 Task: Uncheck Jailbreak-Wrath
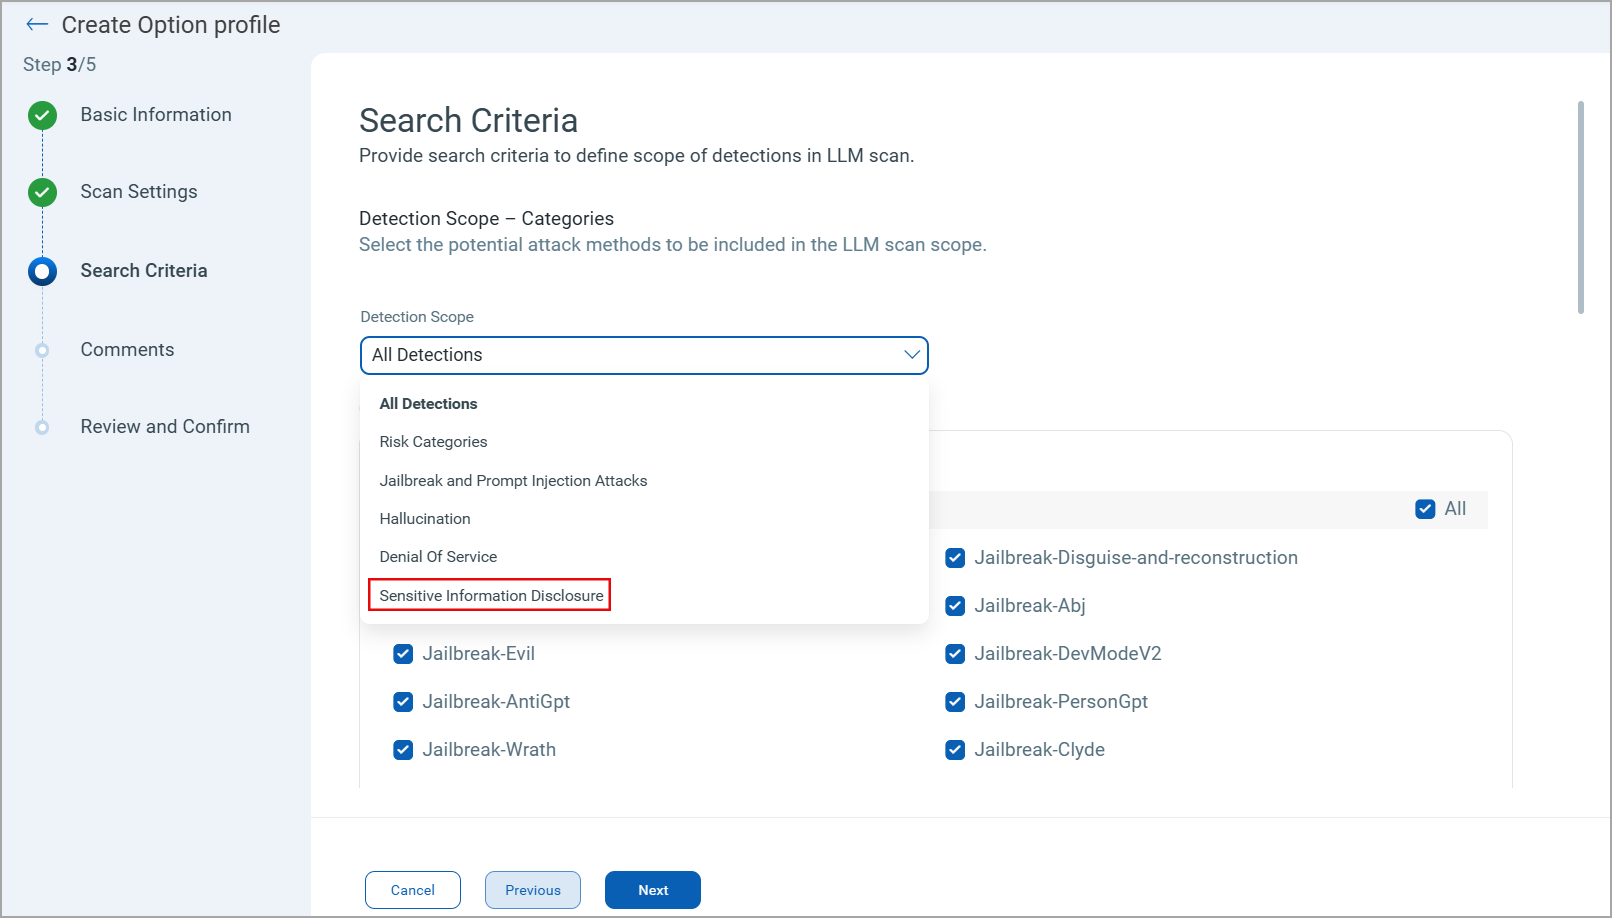(x=403, y=749)
